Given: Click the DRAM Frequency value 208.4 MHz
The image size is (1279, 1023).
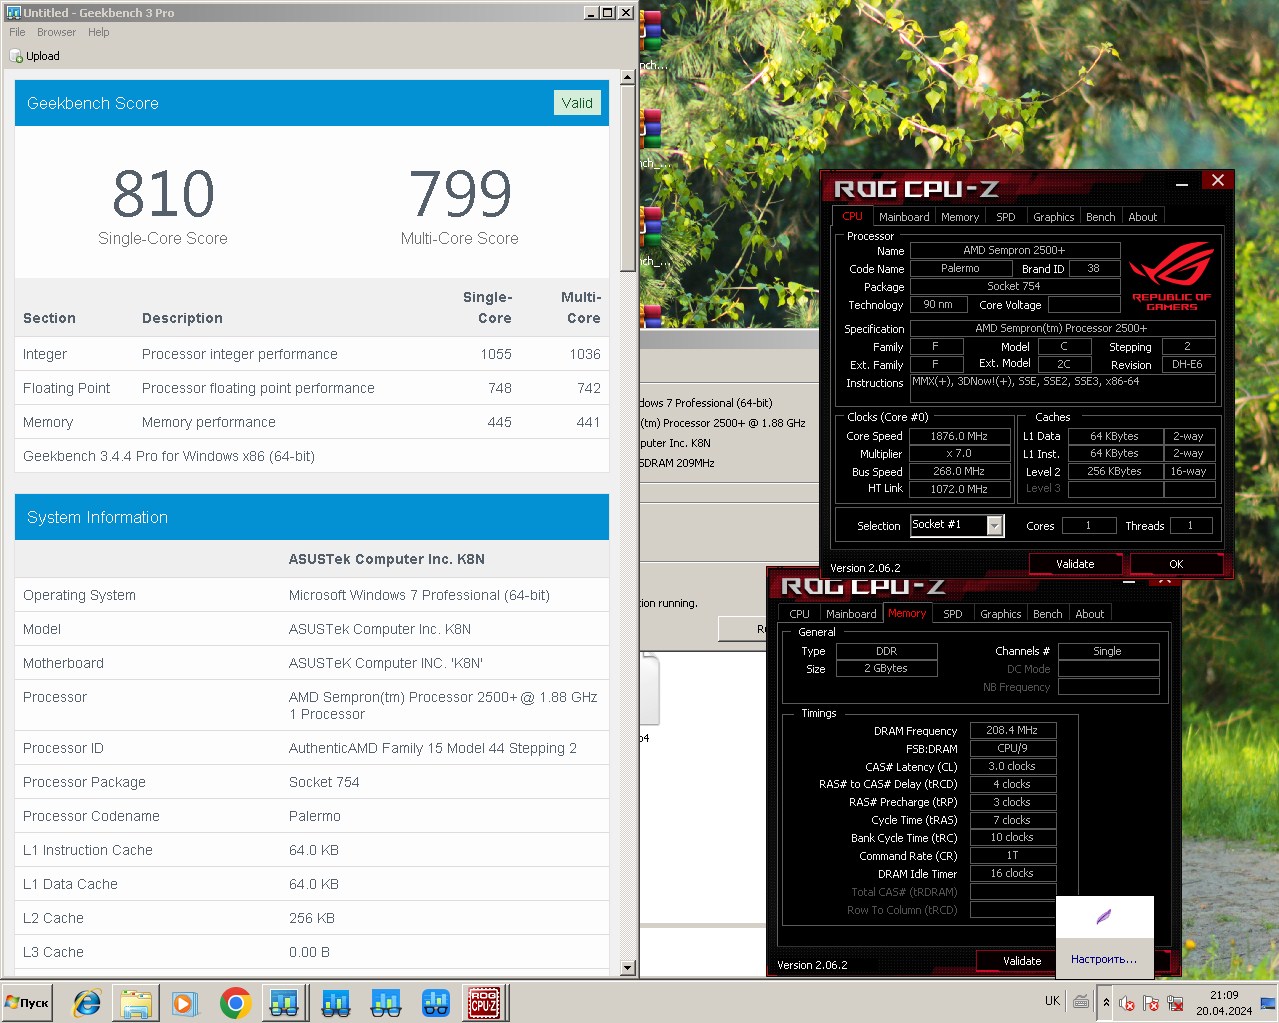Looking at the screenshot, I should point(1012,731).
